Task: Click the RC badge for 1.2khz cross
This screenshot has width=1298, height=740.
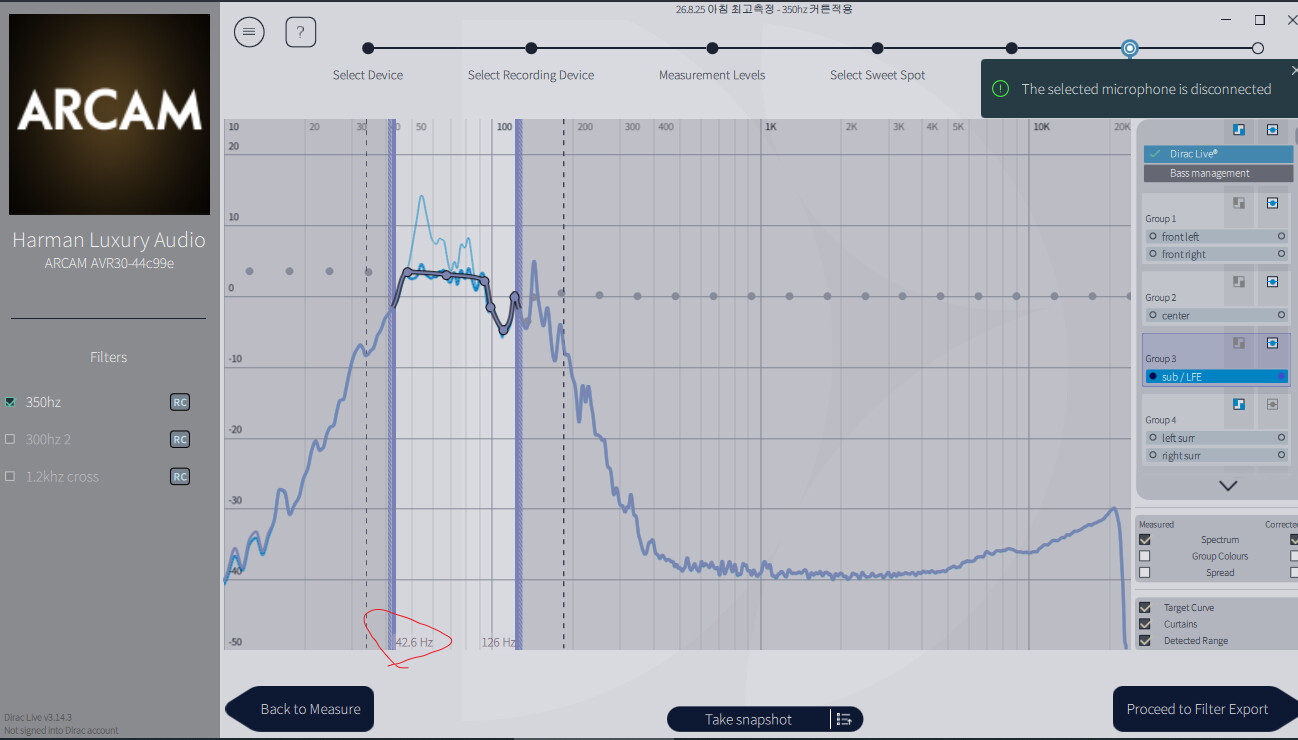Action: tap(180, 476)
